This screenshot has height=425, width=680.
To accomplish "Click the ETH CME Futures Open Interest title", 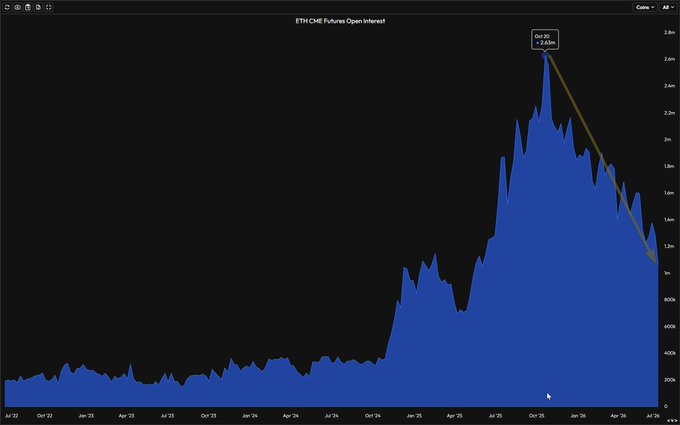I will coord(340,21).
